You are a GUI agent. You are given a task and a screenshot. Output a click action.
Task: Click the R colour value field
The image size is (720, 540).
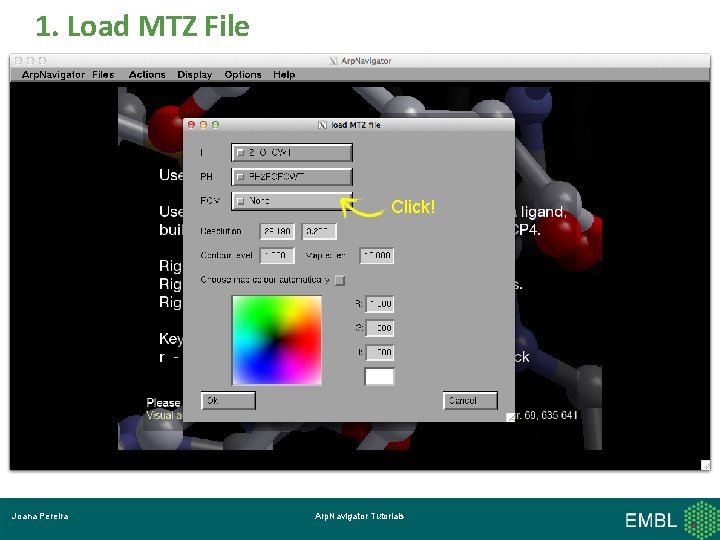pos(379,304)
